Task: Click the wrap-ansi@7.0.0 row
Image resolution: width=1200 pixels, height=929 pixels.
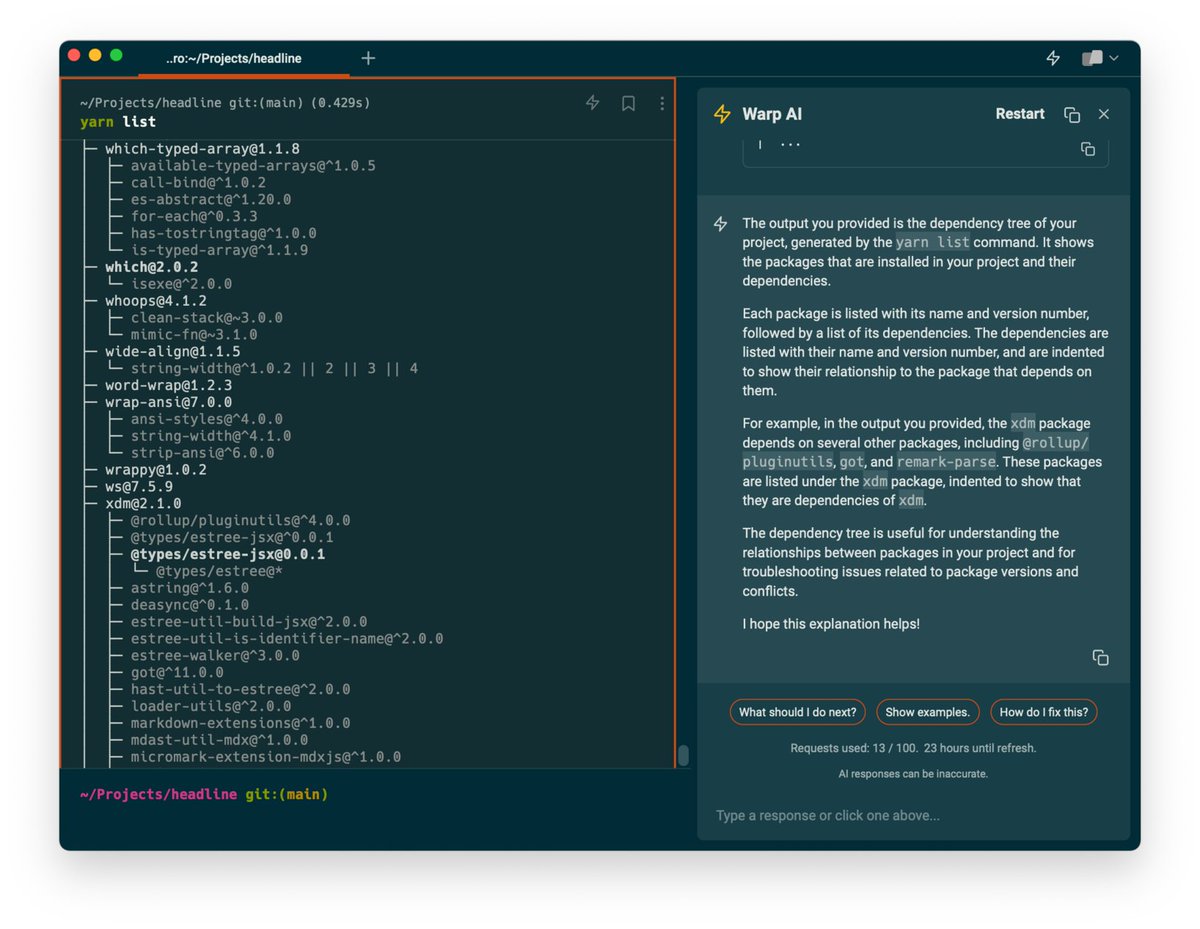Action: (x=168, y=402)
